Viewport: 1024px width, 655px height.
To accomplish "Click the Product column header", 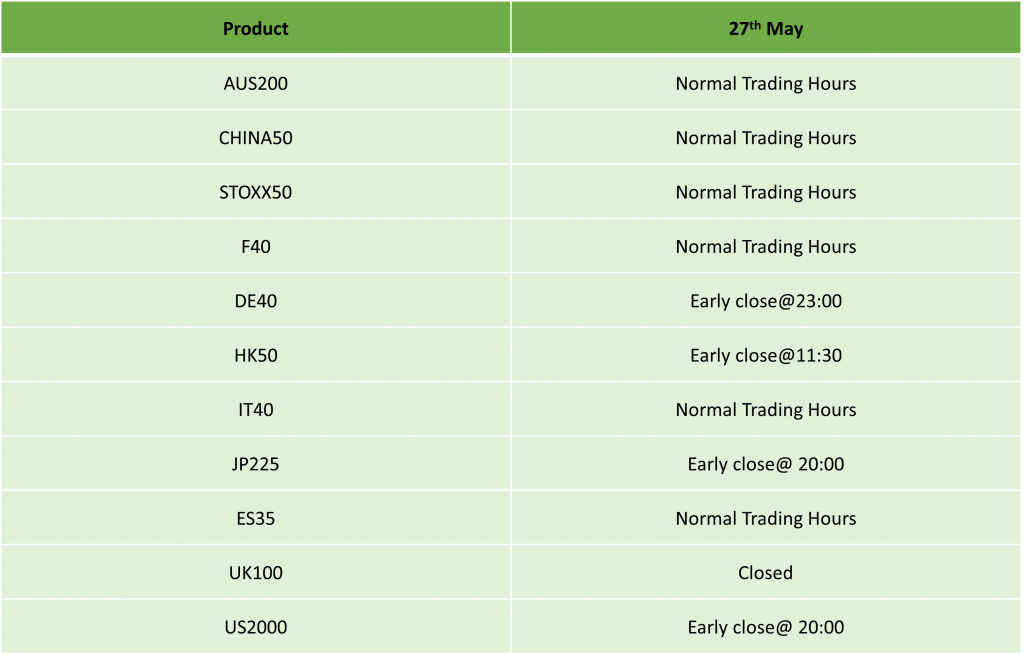I will 255,27.
